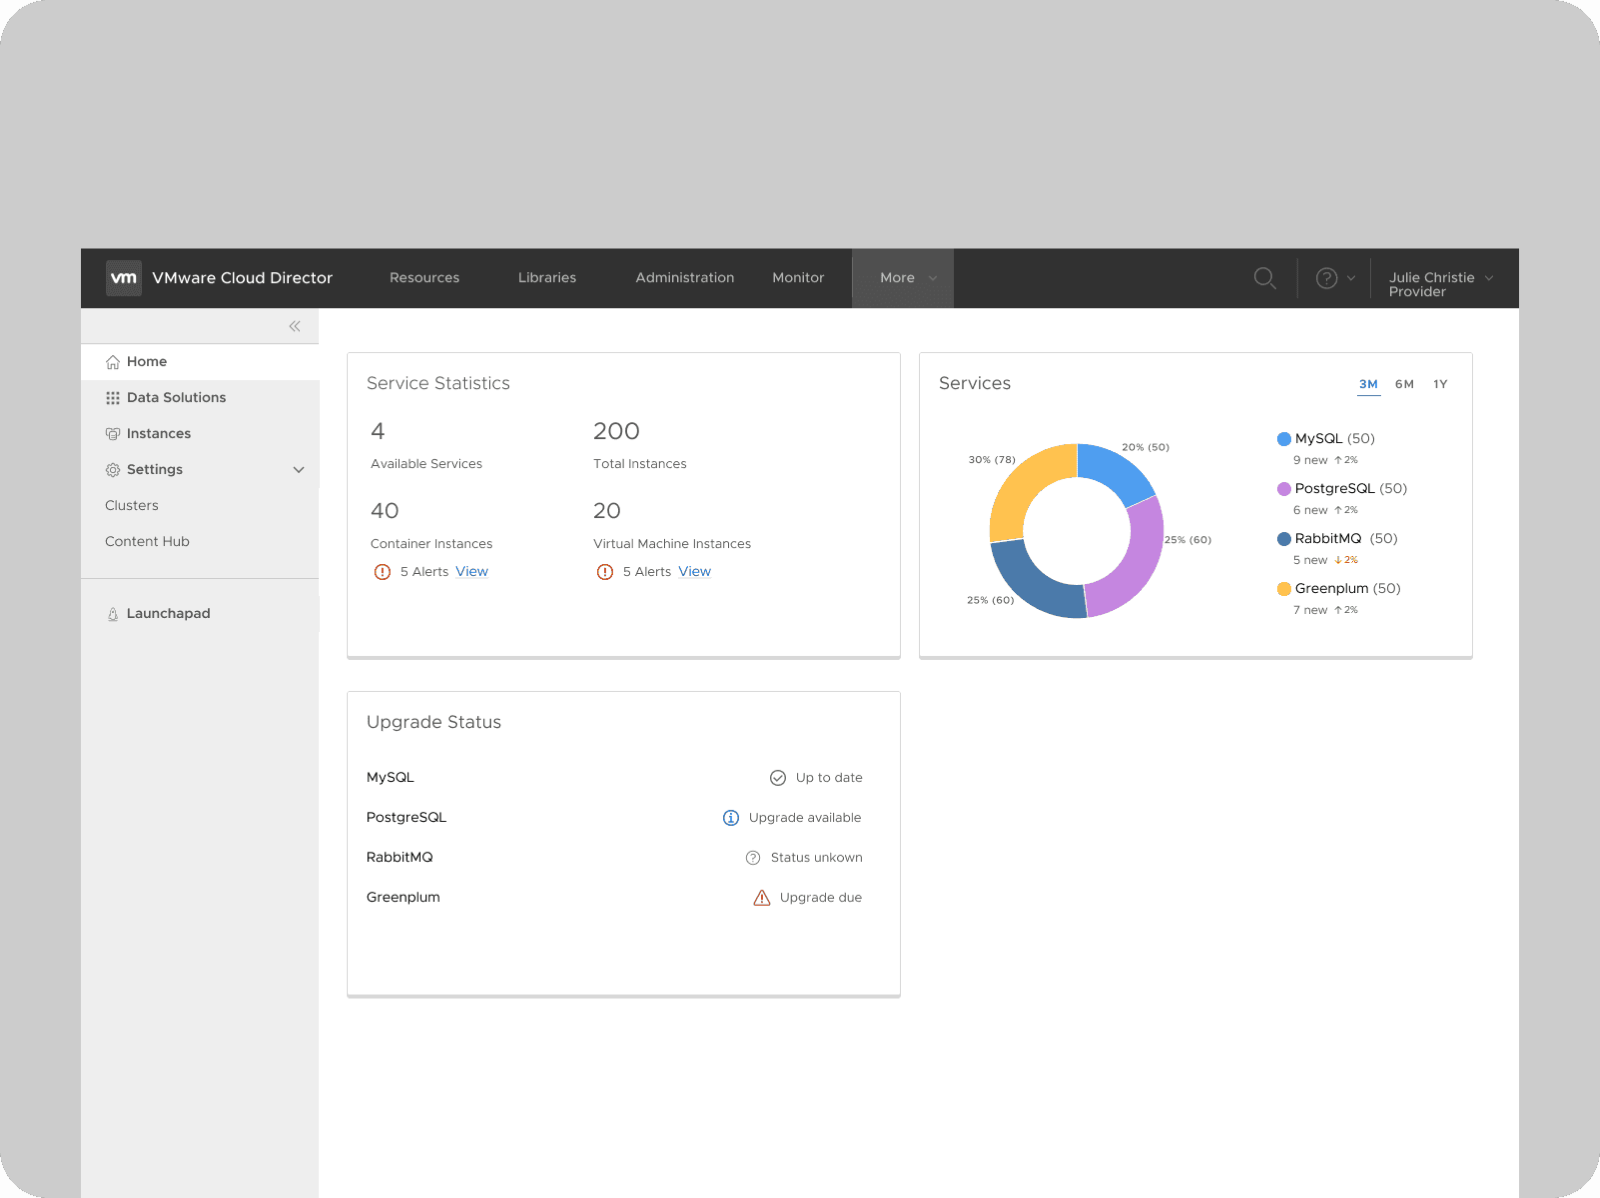The width and height of the screenshot is (1600, 1198).
Task: Open the More dropdown menu
Action: [902, 278]
